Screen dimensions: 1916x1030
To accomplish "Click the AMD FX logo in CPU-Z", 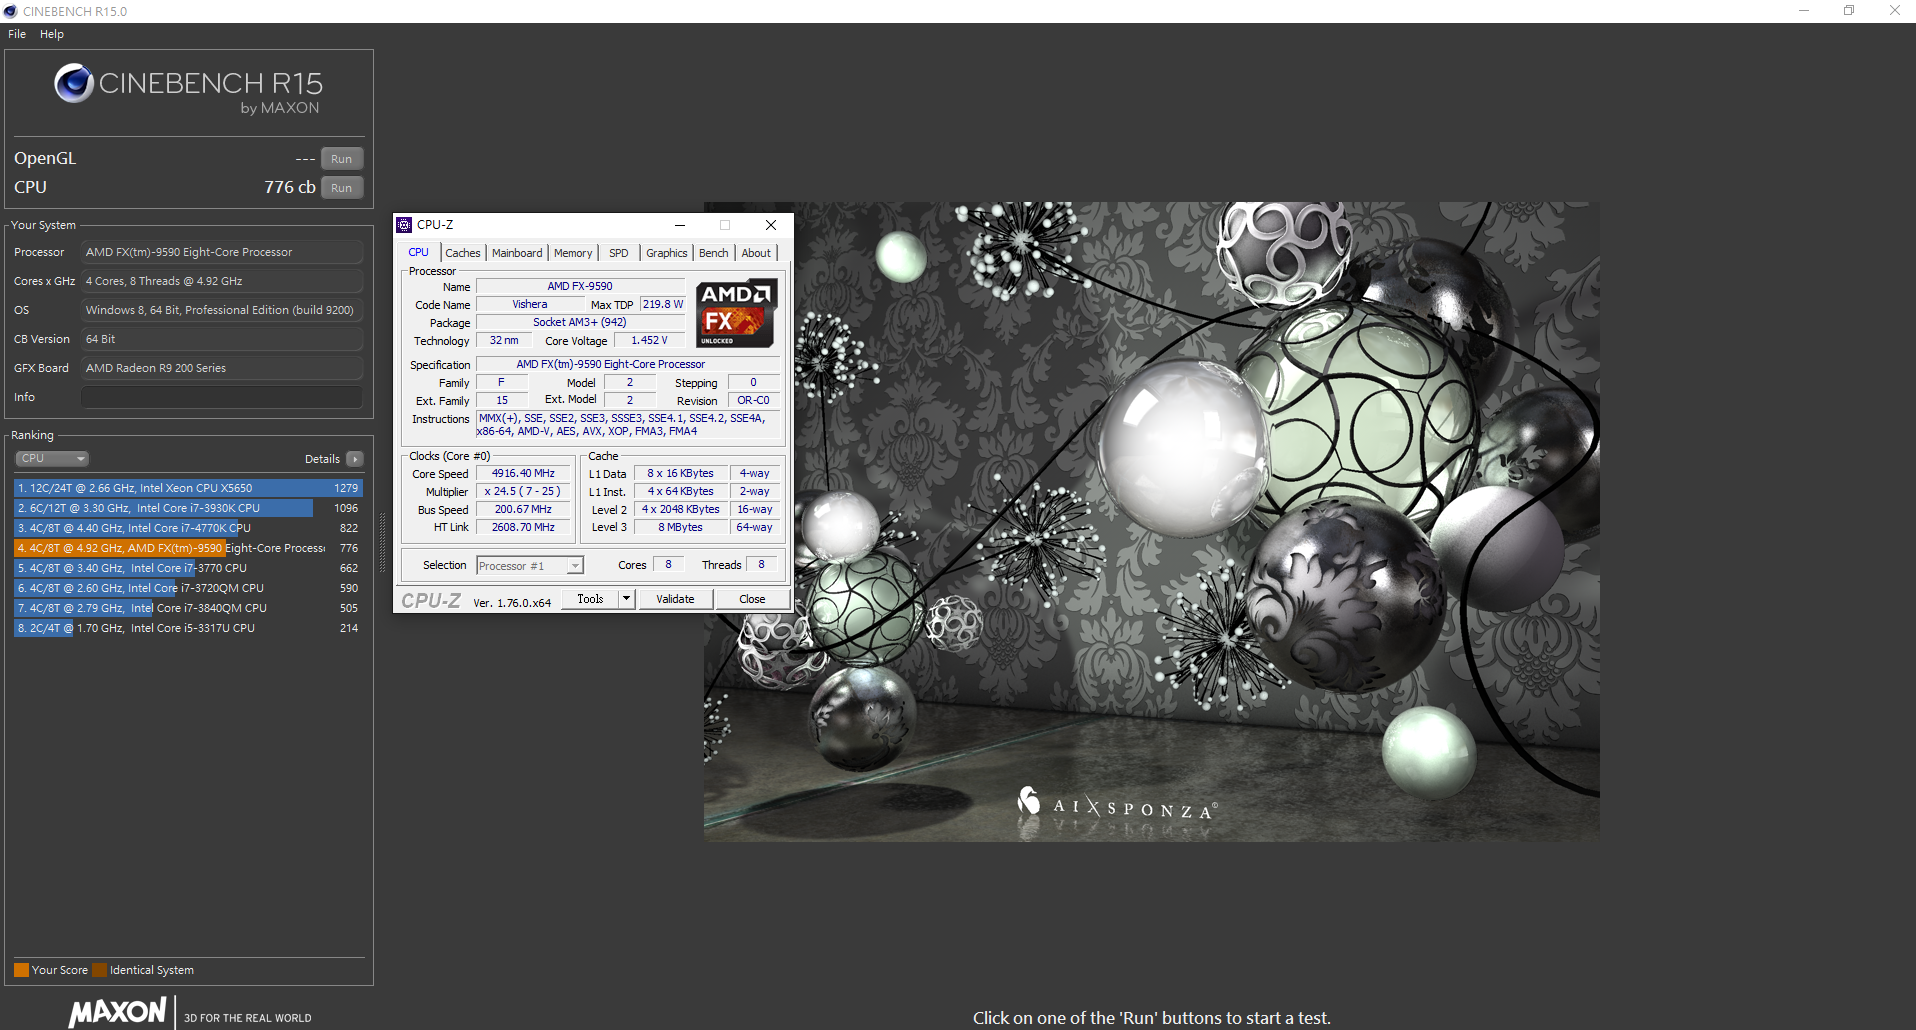I will coord(737,313).
